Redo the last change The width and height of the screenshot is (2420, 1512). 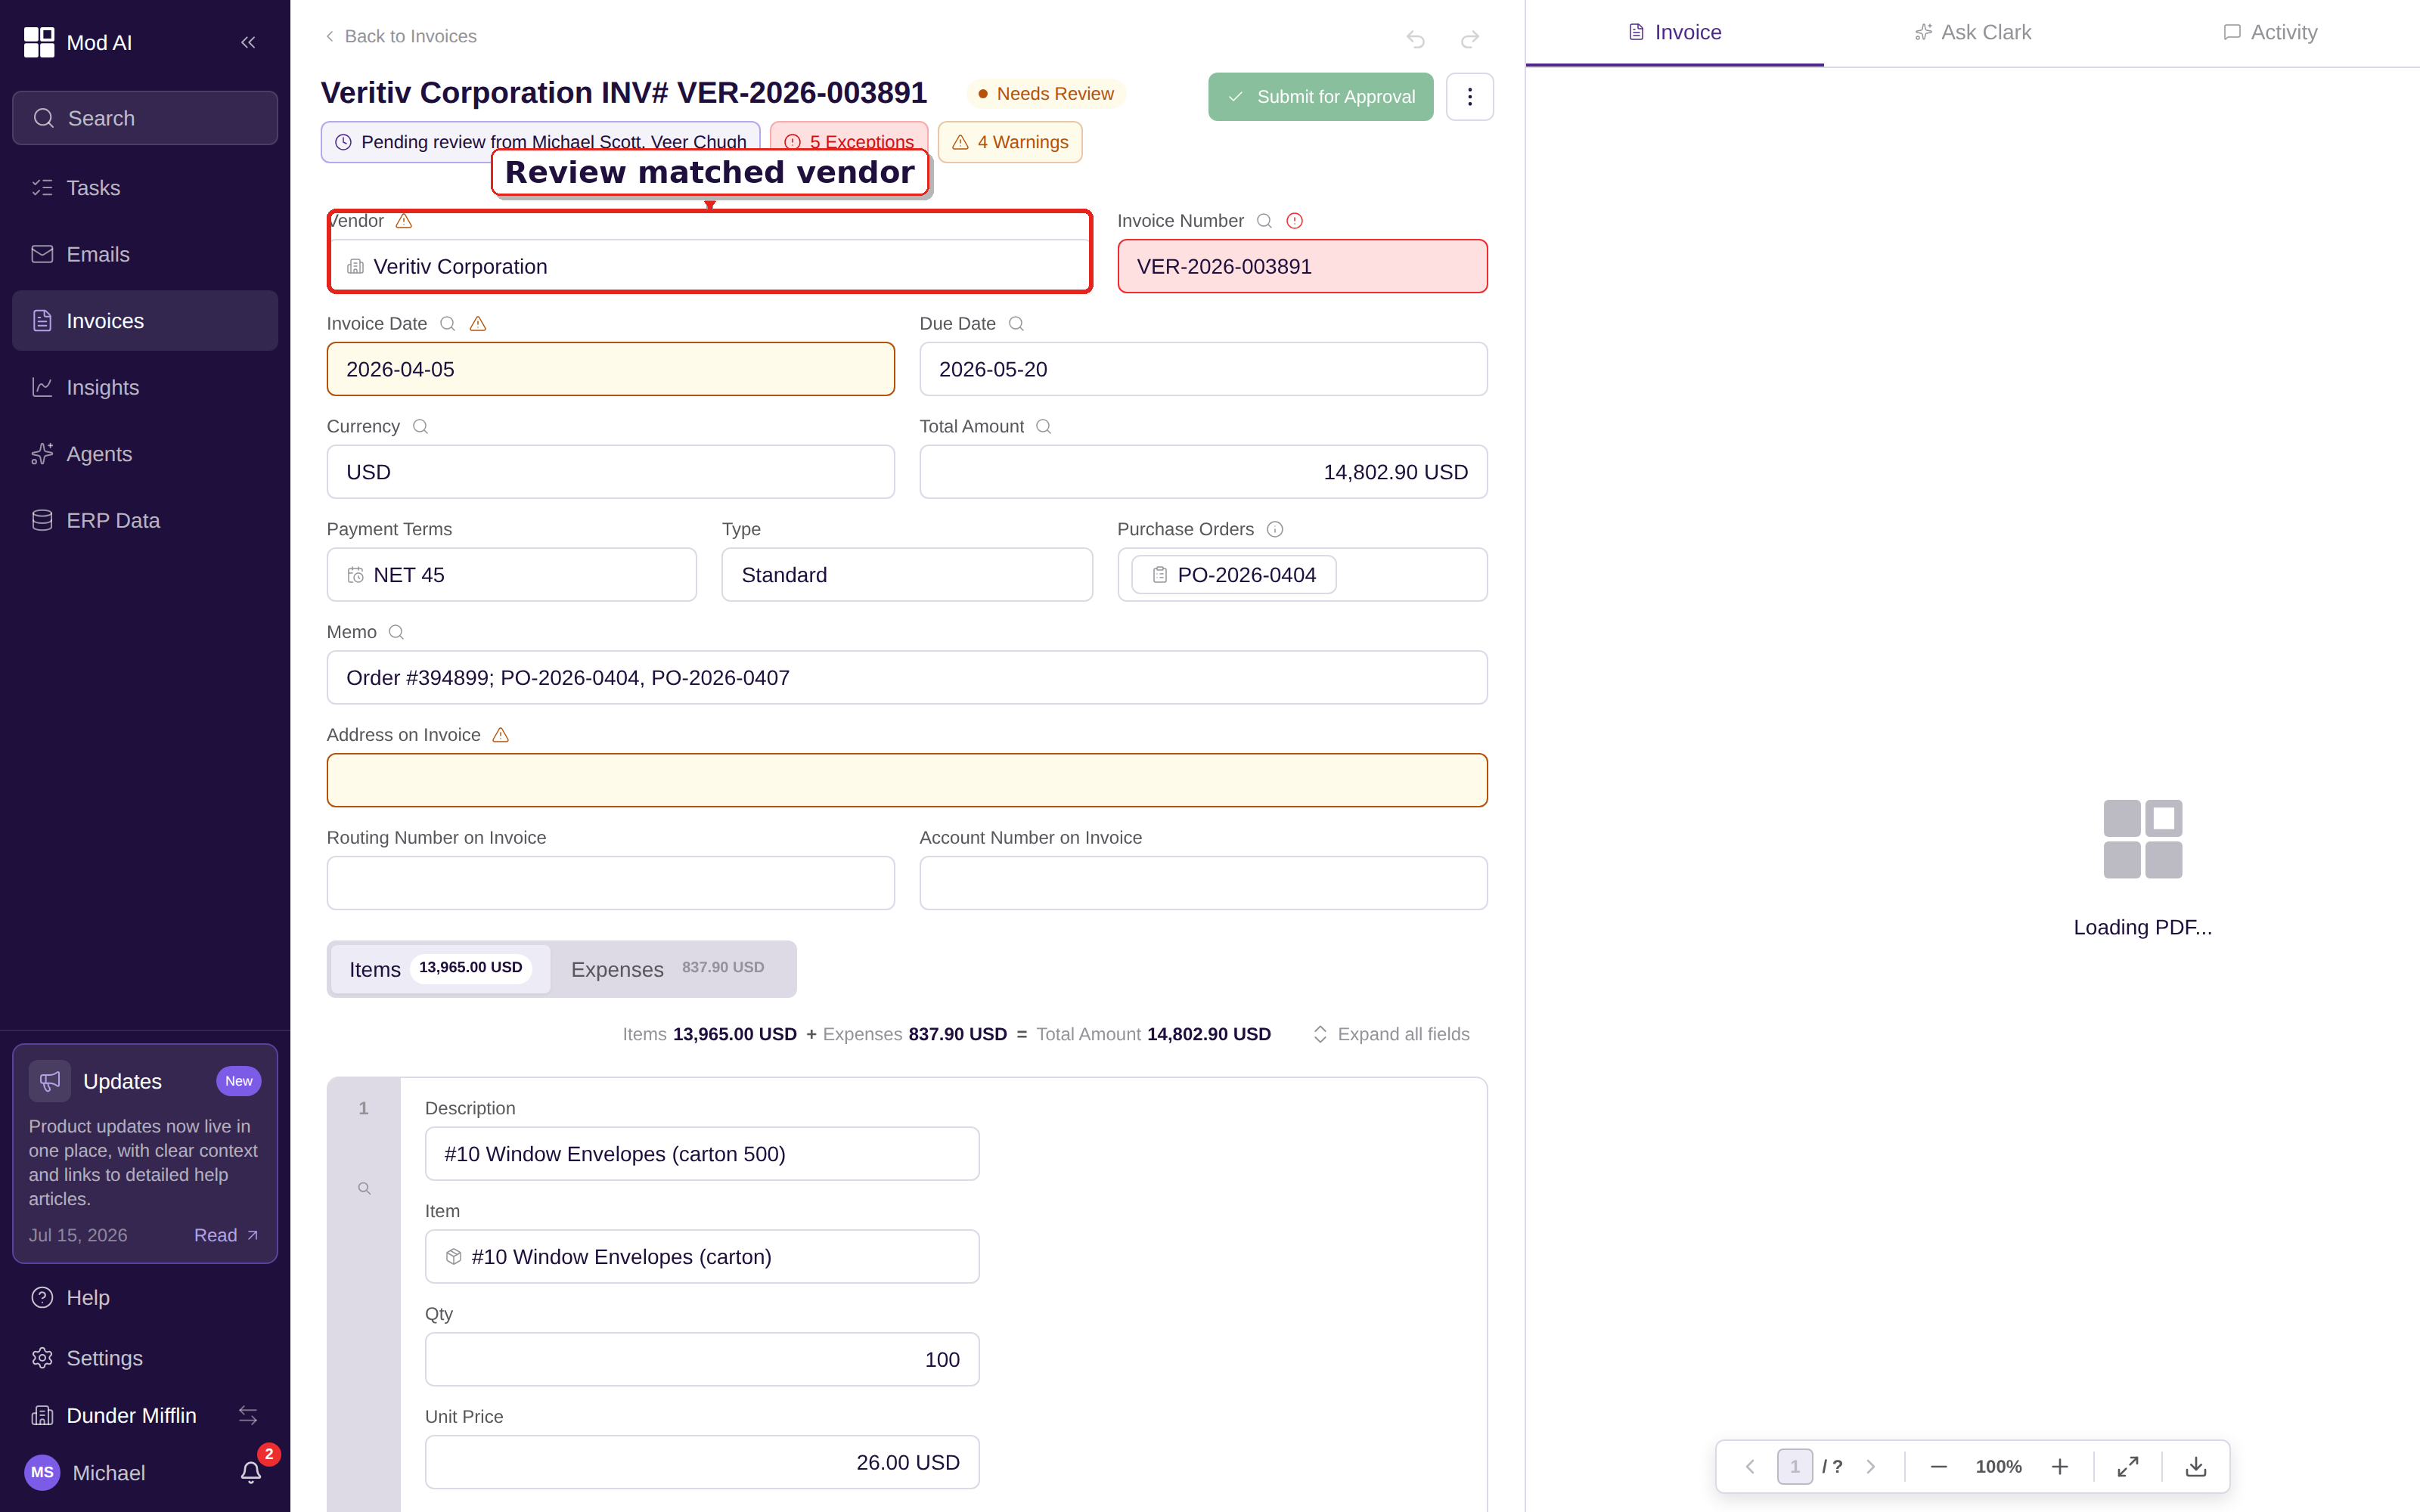tap(1469, 39)
